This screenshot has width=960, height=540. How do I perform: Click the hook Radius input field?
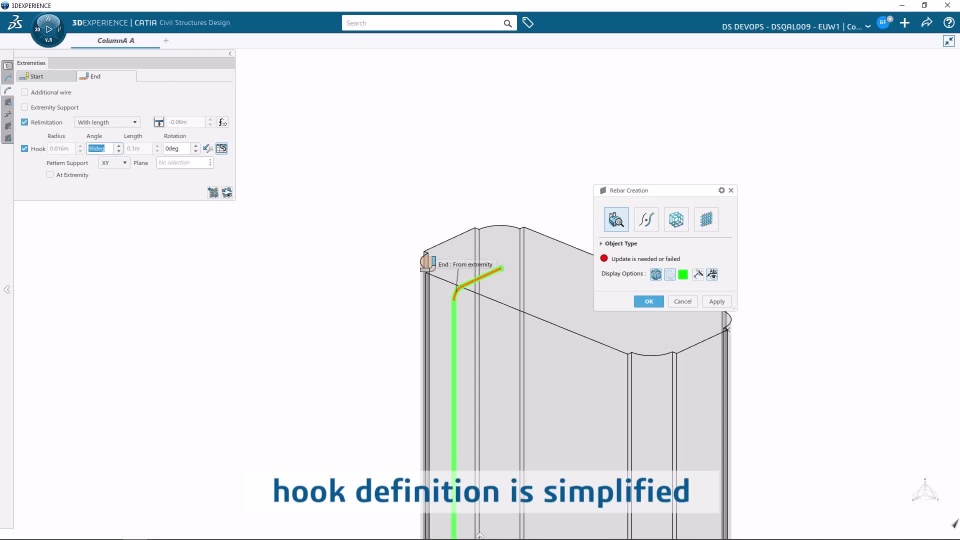[61, 149]
